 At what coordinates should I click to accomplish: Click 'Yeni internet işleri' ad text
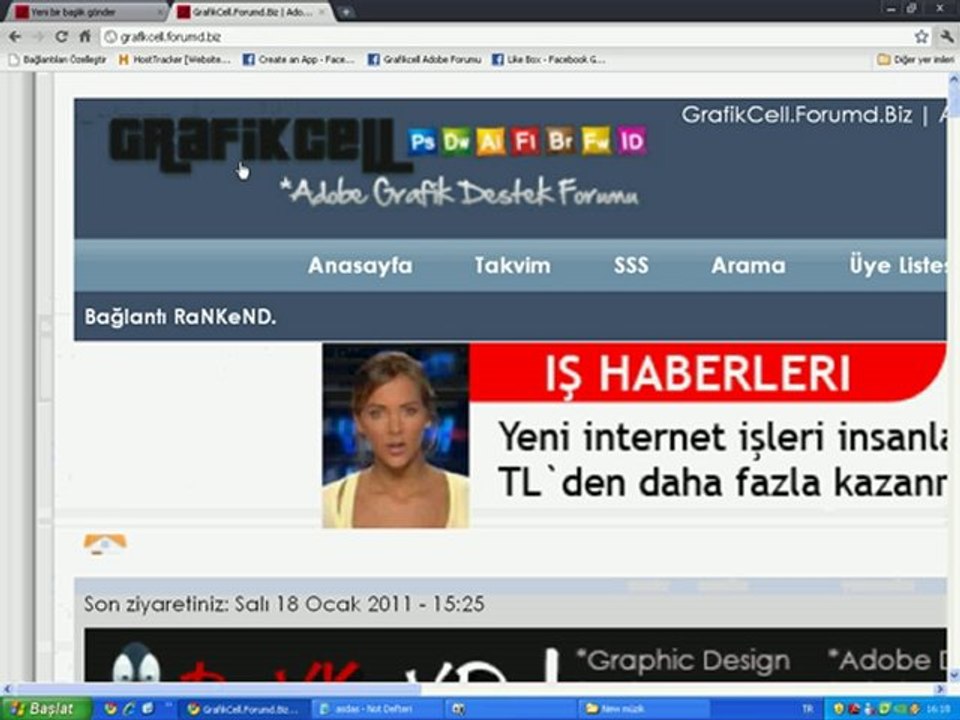tap(723, 459)
